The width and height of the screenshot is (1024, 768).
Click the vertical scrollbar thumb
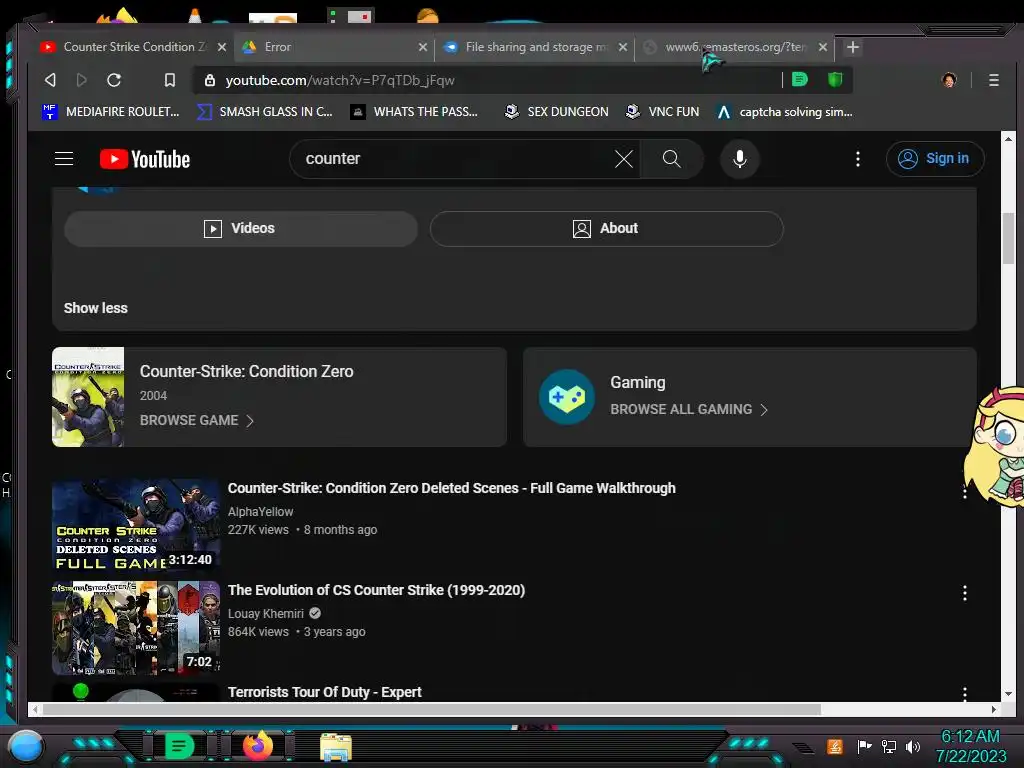pyautogui.click(x=1008, y=238)
